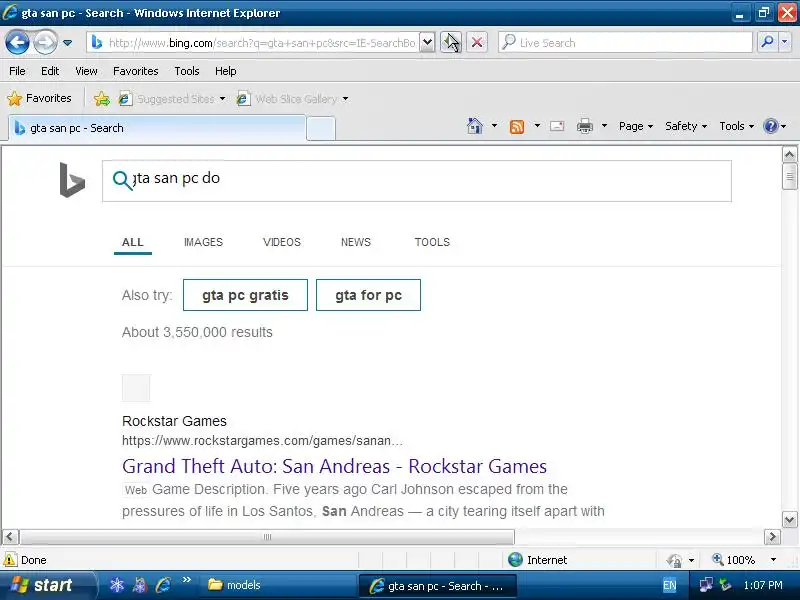This screenshot has height=600, width=800.
Task: Click the Print icon
Action: point(585,126)
